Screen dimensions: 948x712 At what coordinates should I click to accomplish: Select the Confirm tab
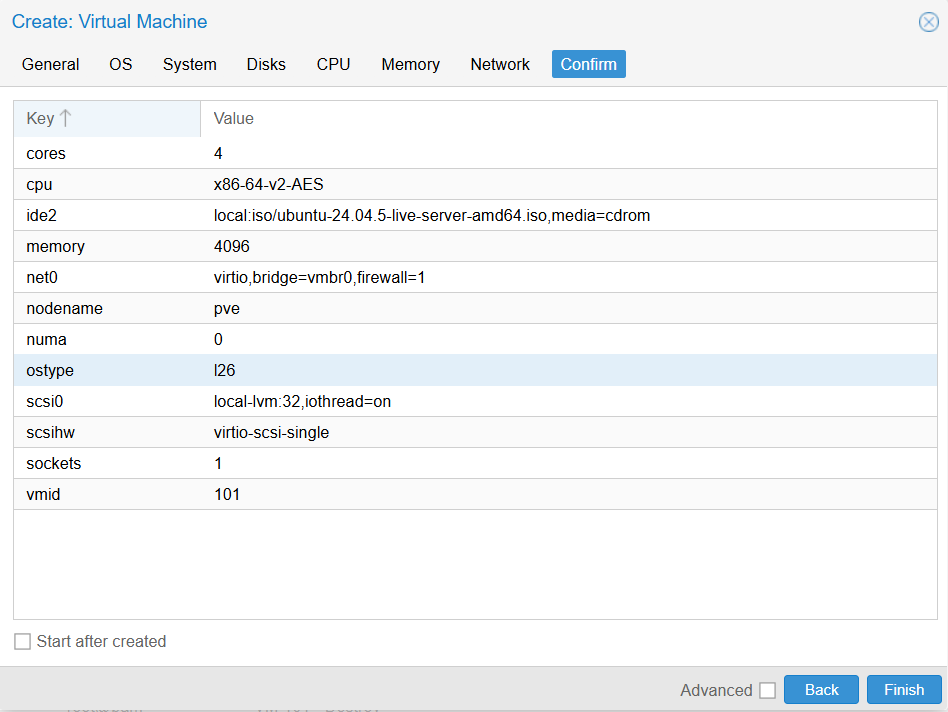coord(588,64)
